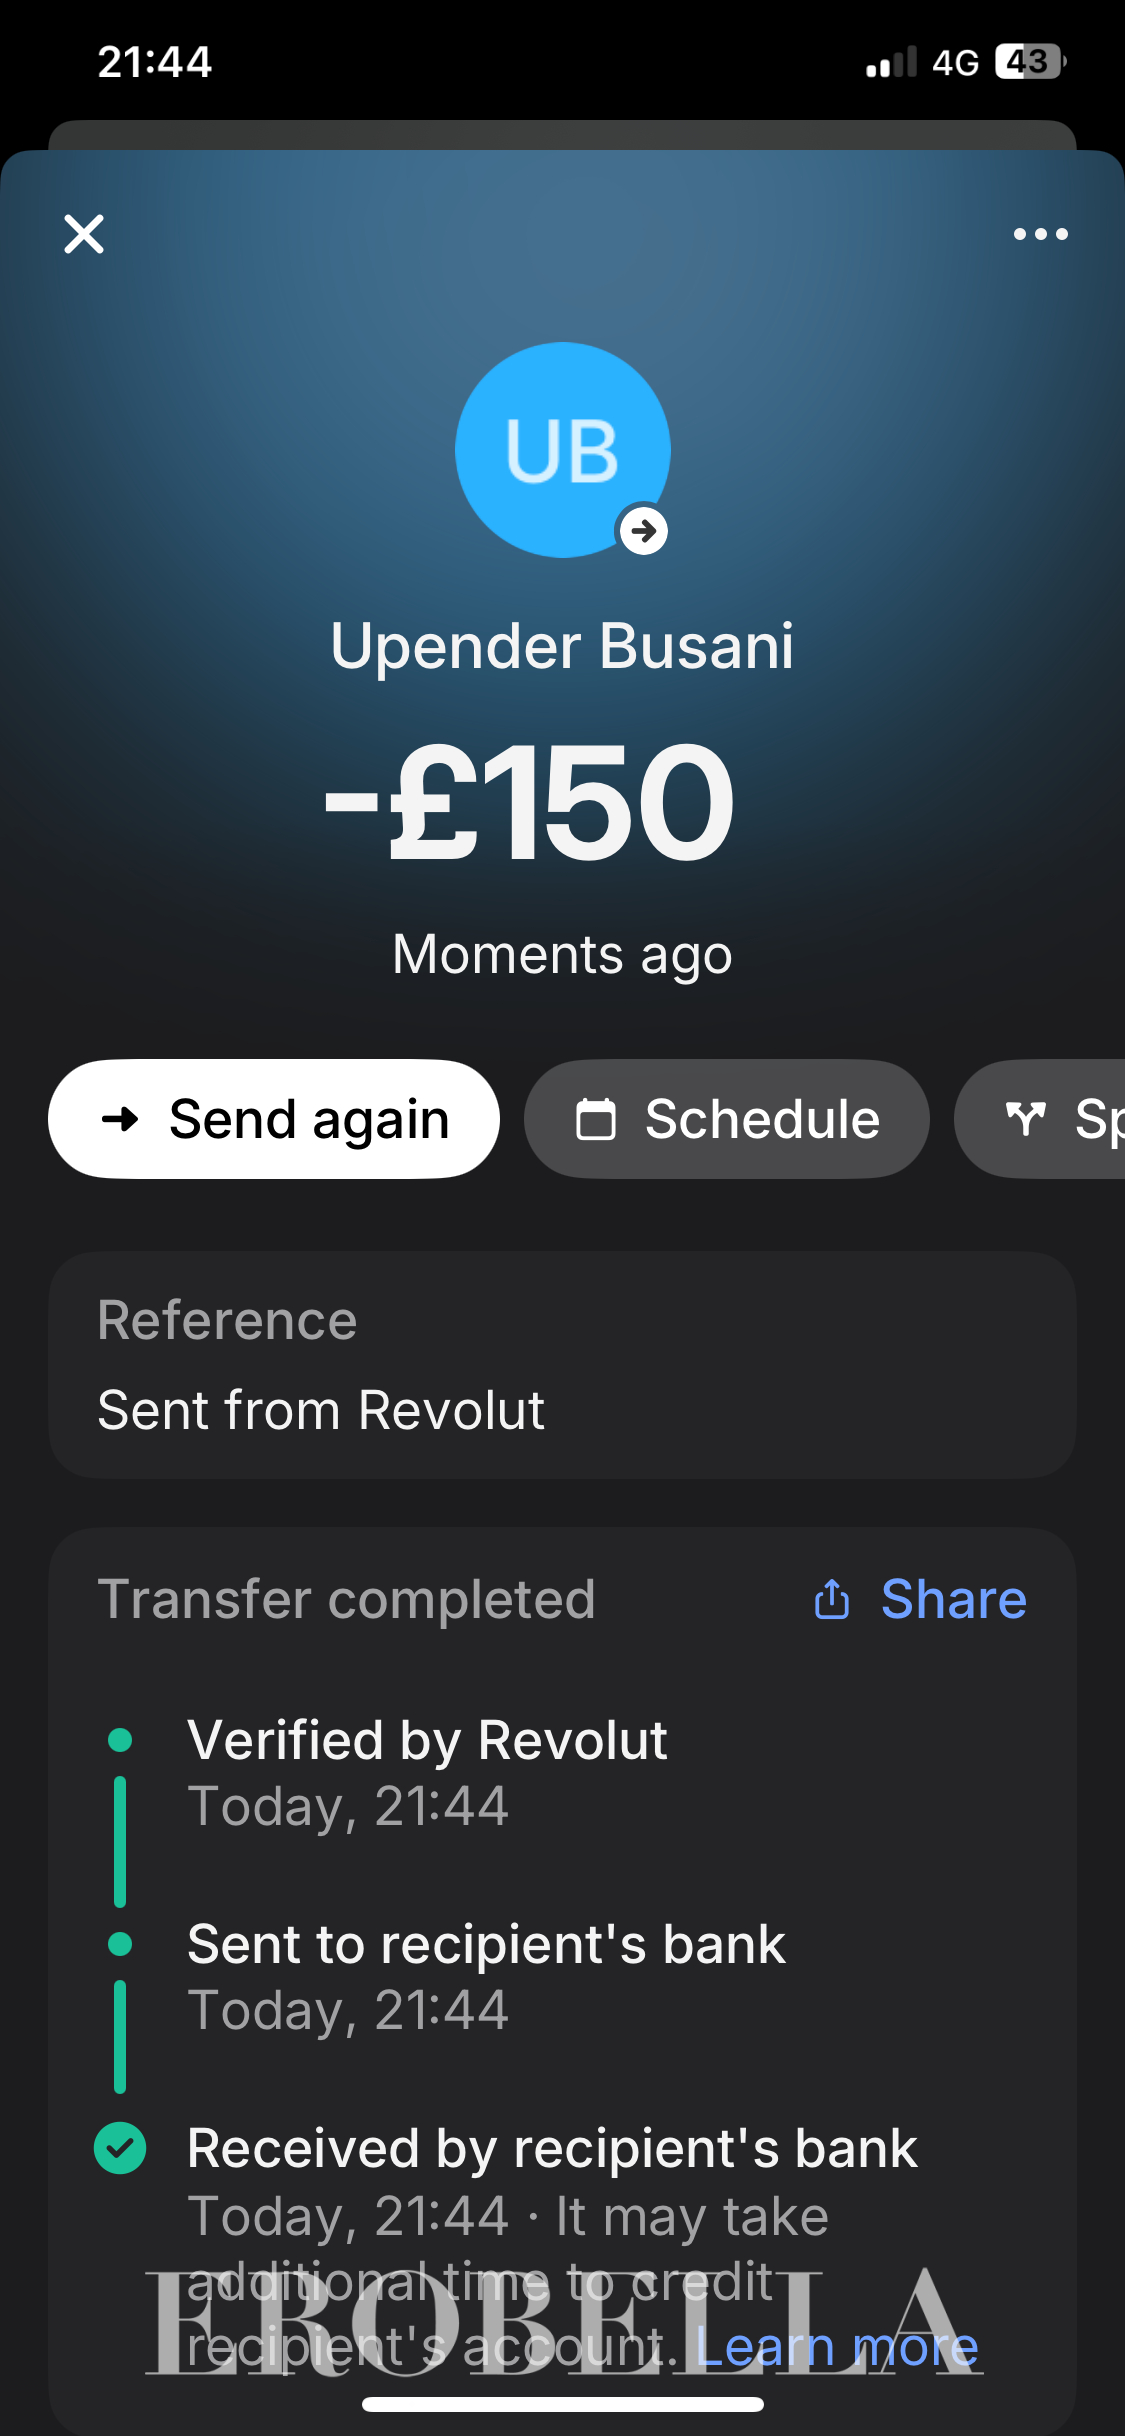Screen dimensions: 1125x2436
Task: Tap the split arrows icon
Action: (x=1025, y=1118)
